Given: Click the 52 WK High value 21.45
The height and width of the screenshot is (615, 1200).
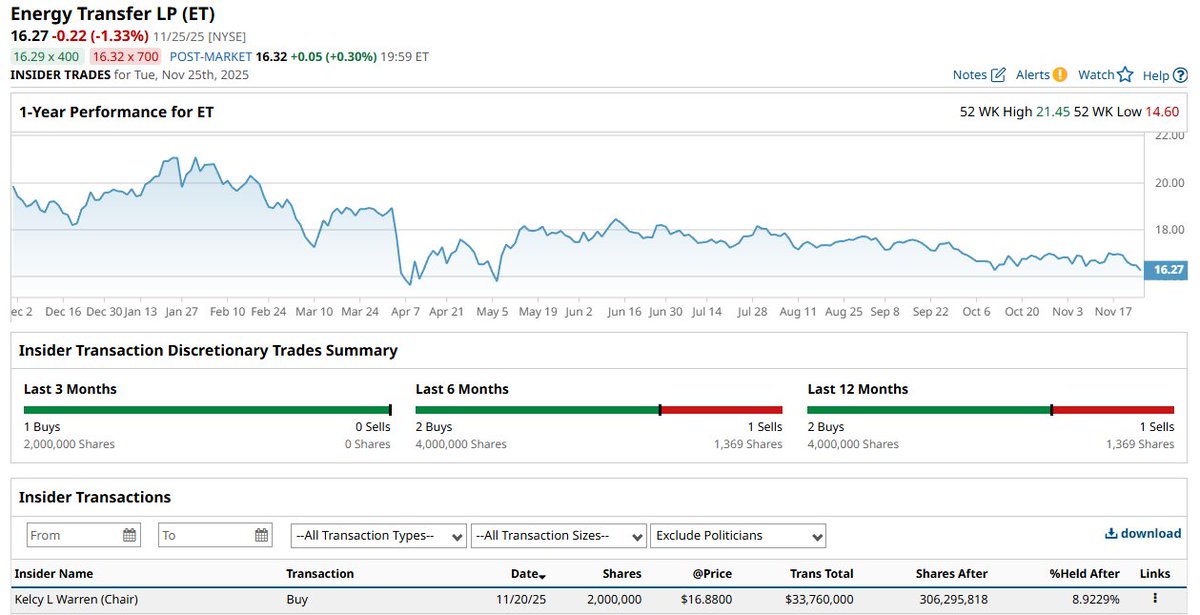Looking at the screenshot, I should pyautogui.click(x=1051, y=111).
